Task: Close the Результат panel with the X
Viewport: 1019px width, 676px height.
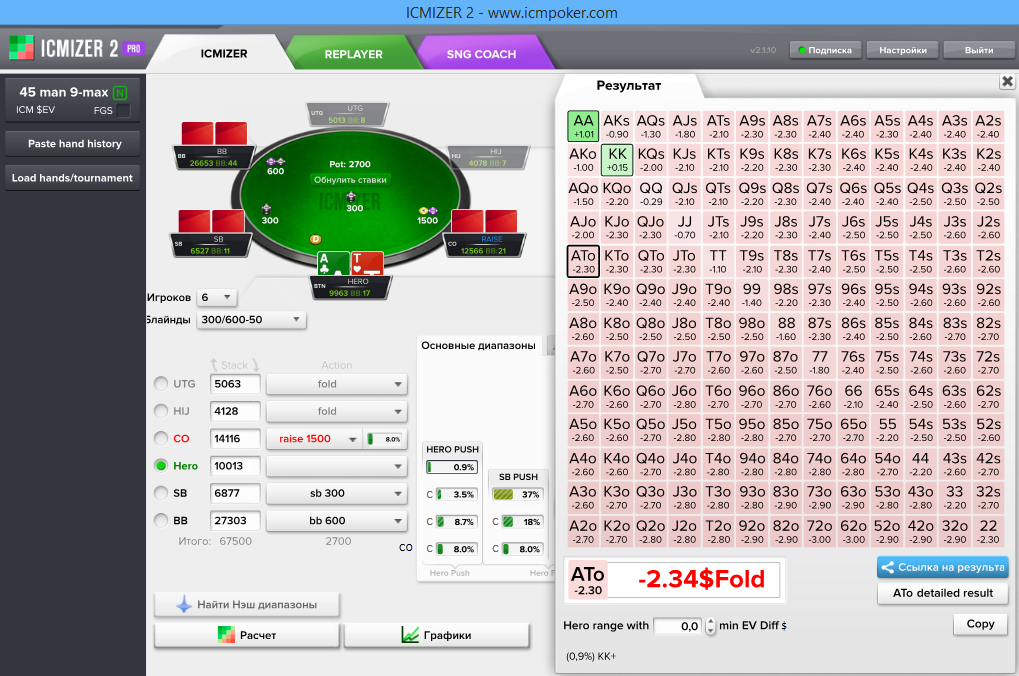Action: 1007,81
